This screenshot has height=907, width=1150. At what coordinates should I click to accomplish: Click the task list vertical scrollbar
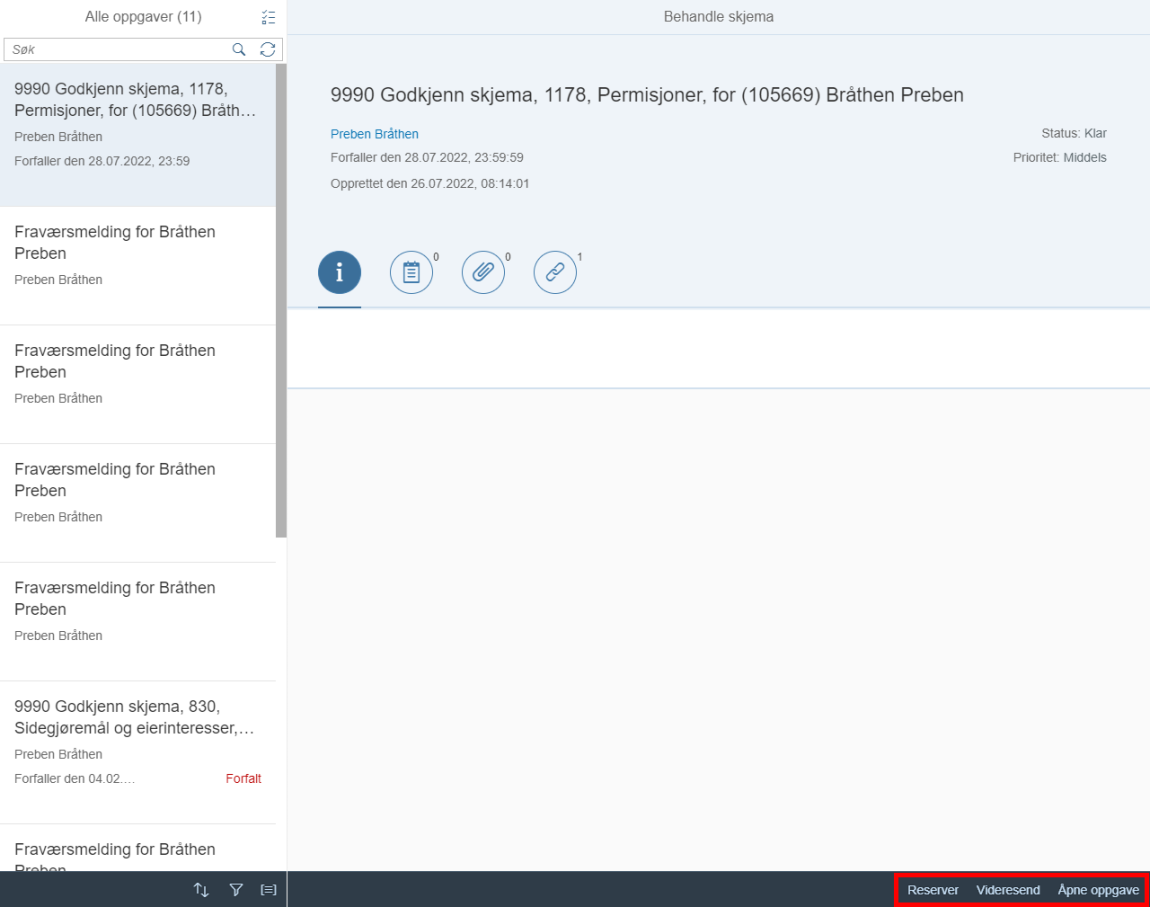click(x=281, y=301)
